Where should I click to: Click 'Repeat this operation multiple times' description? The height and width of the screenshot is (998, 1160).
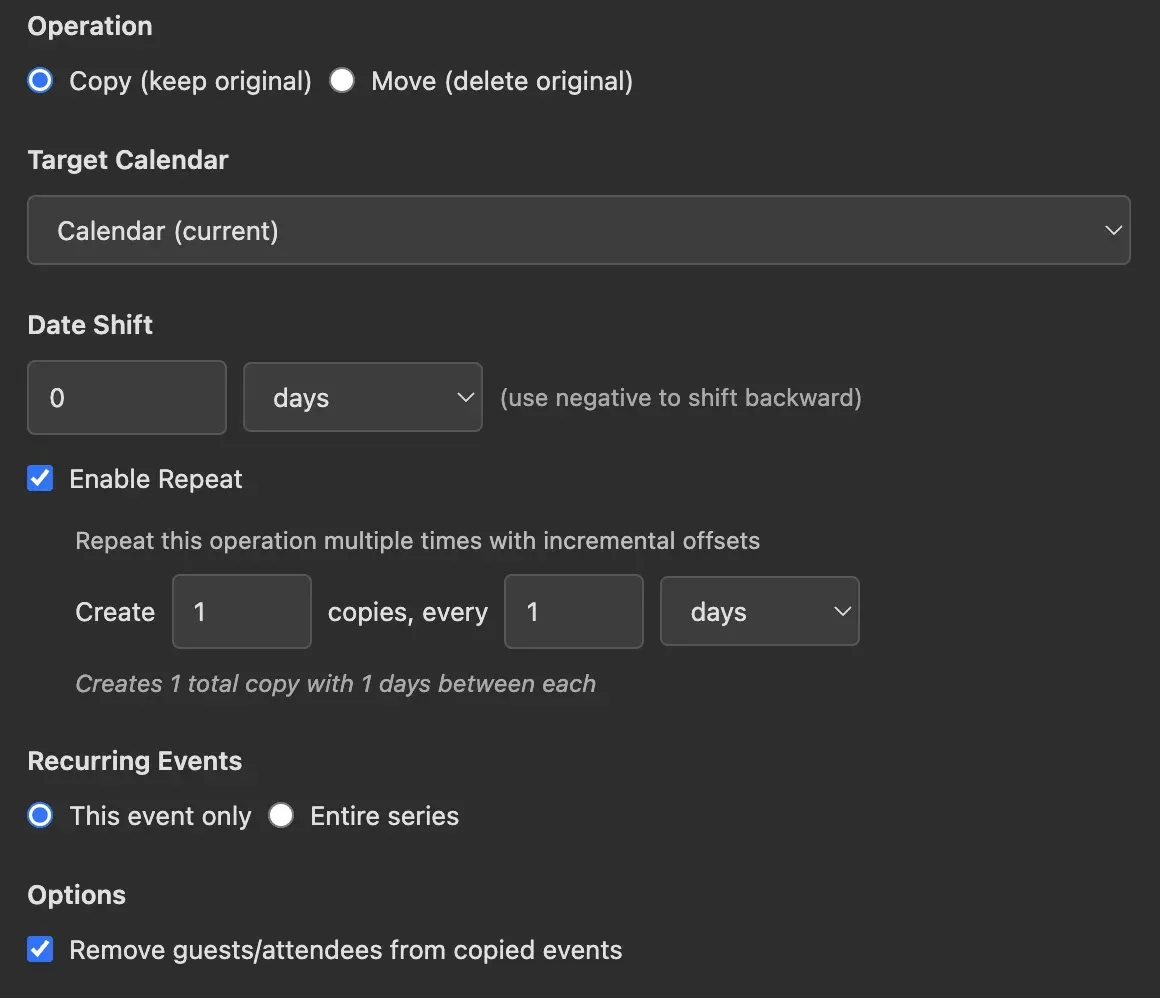pos(417,541)
